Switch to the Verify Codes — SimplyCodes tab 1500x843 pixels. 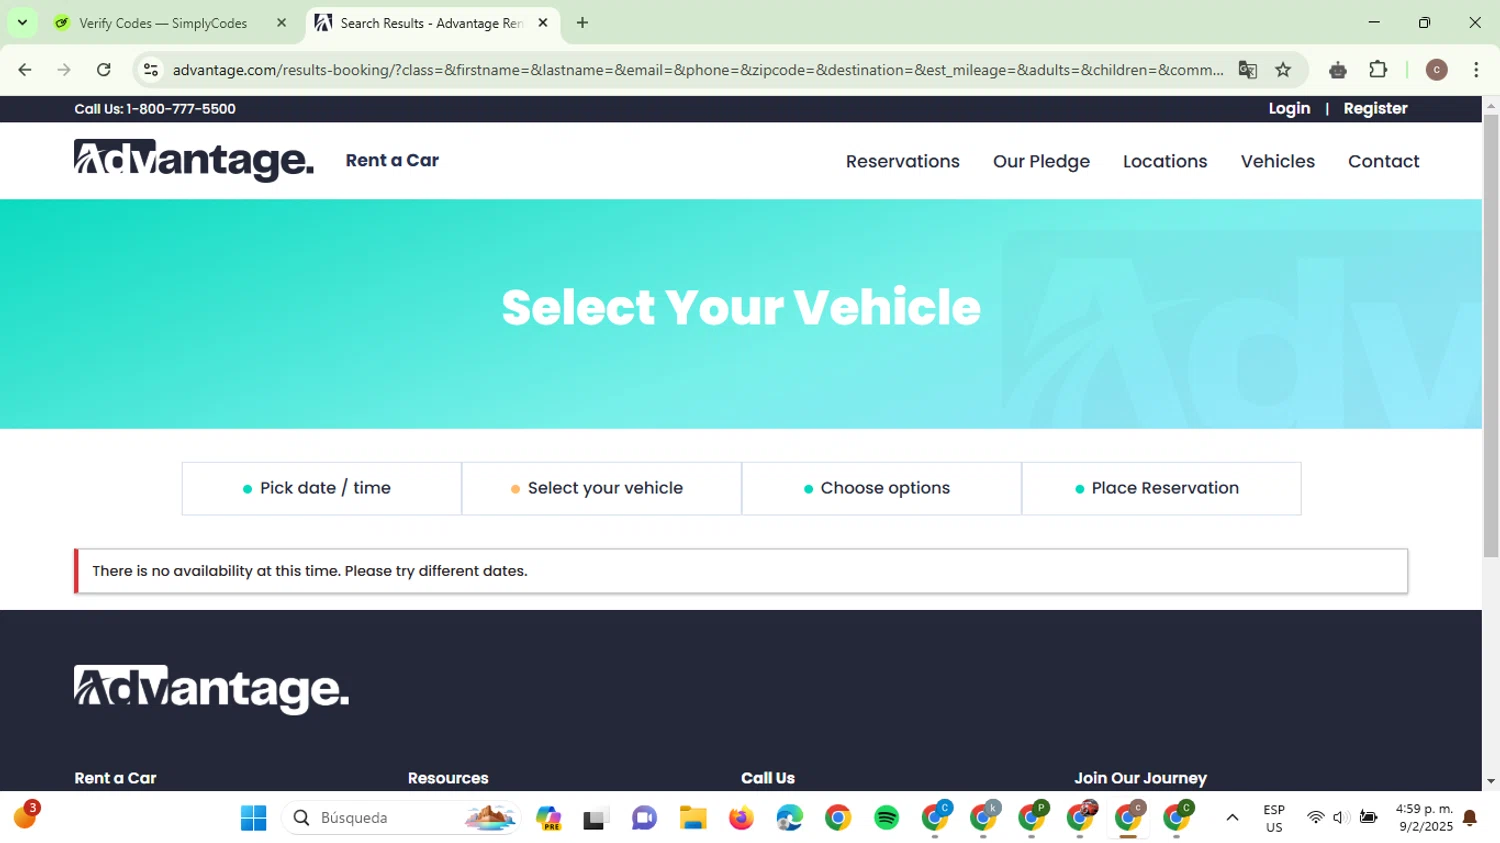162,23
